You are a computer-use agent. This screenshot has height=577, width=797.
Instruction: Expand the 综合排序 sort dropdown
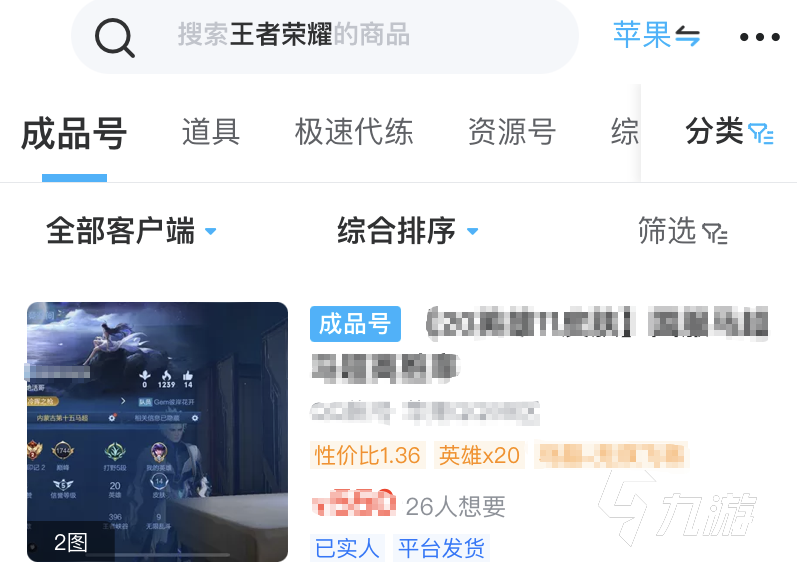click(x=408, y=231)
